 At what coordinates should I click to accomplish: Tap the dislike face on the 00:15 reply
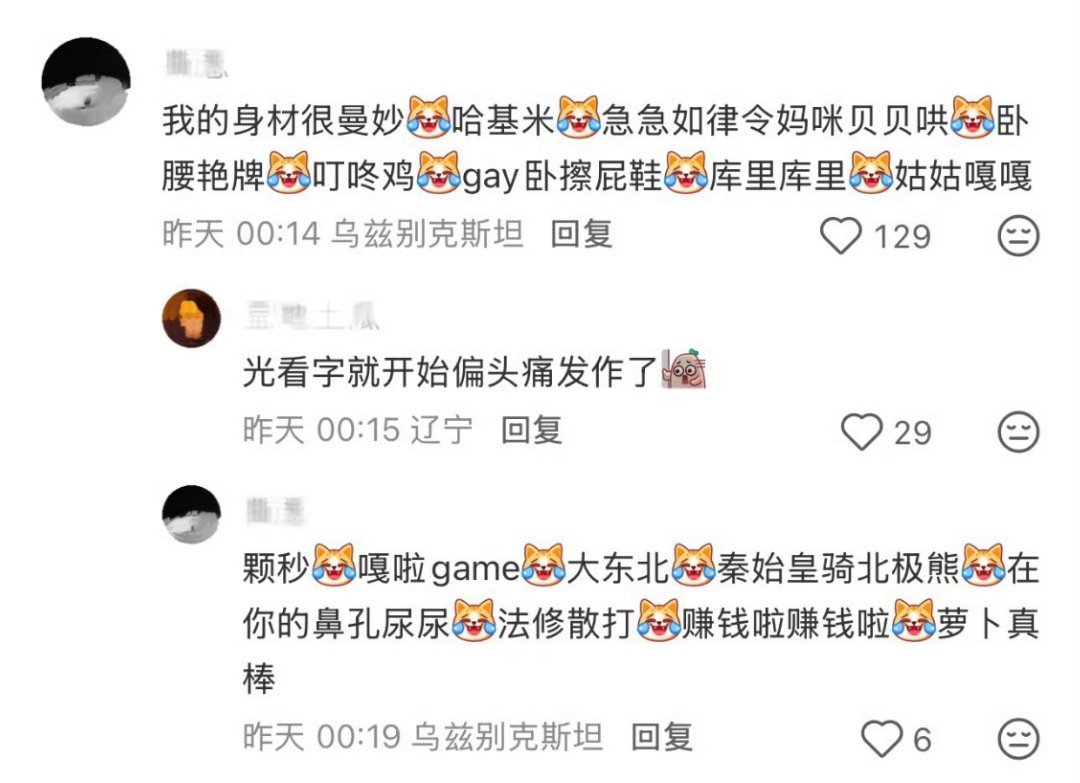click(x=1019, y=432)
